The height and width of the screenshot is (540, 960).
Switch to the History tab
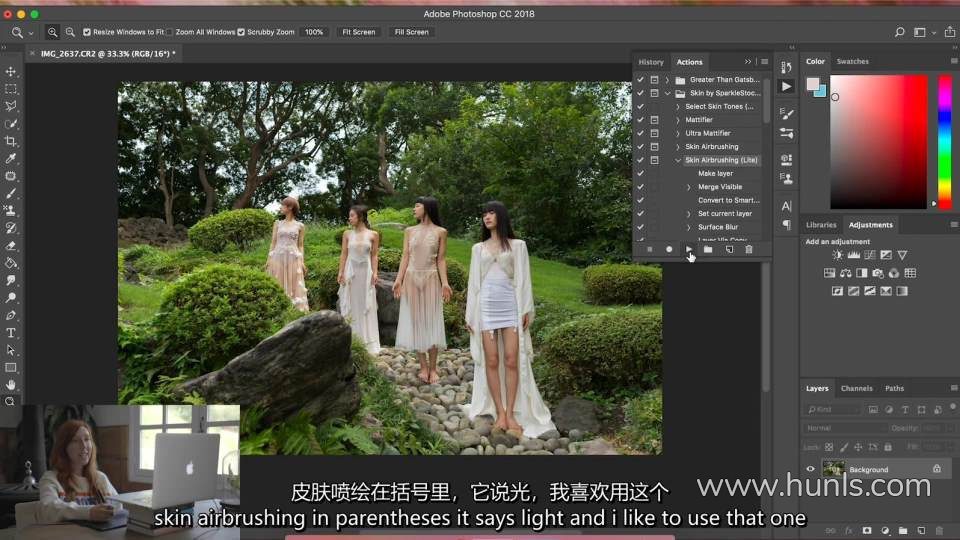pyautogui.click(x=651, y=62)
